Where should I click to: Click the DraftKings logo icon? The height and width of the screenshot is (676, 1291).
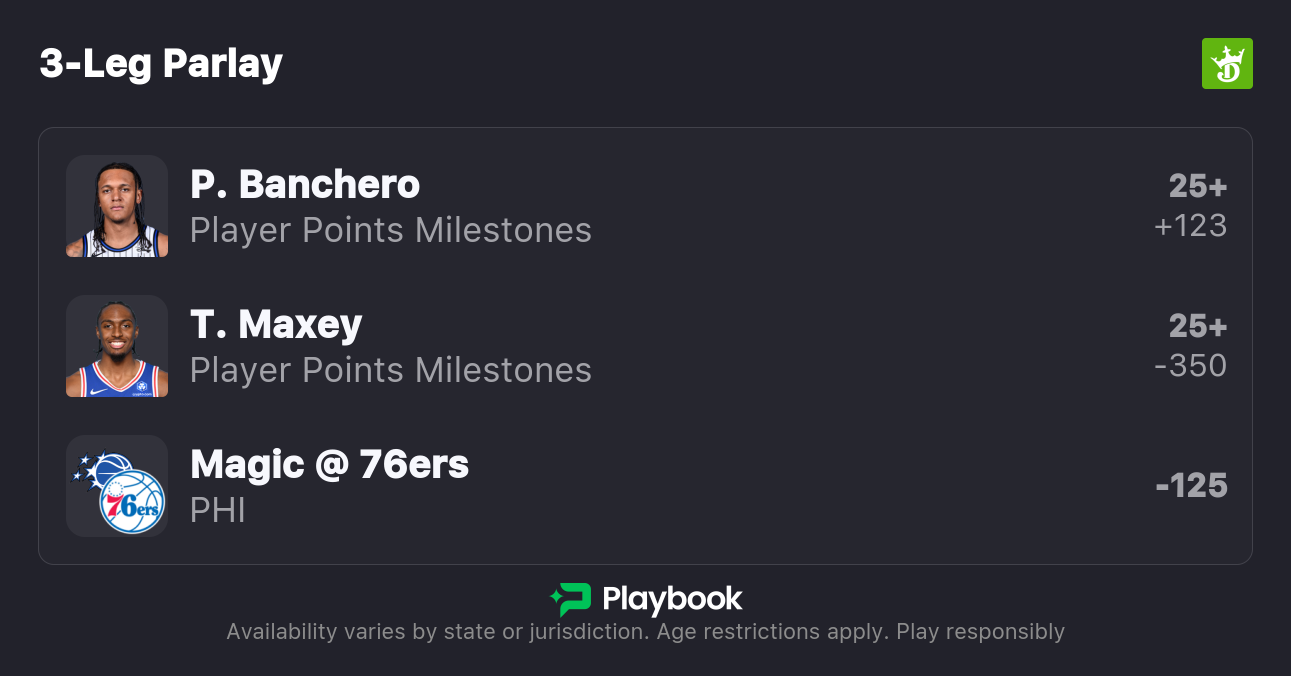pyautogui.click(x=1226, y=64)
